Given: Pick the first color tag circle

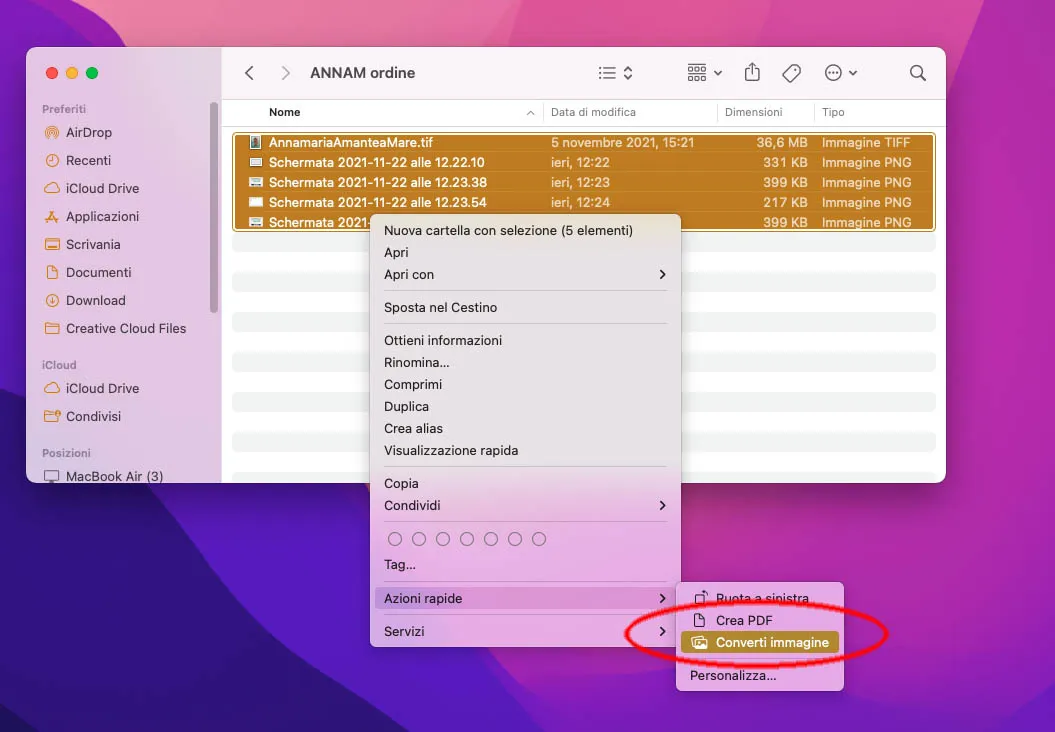Looking at the screenshot, I should pos(395,539).
